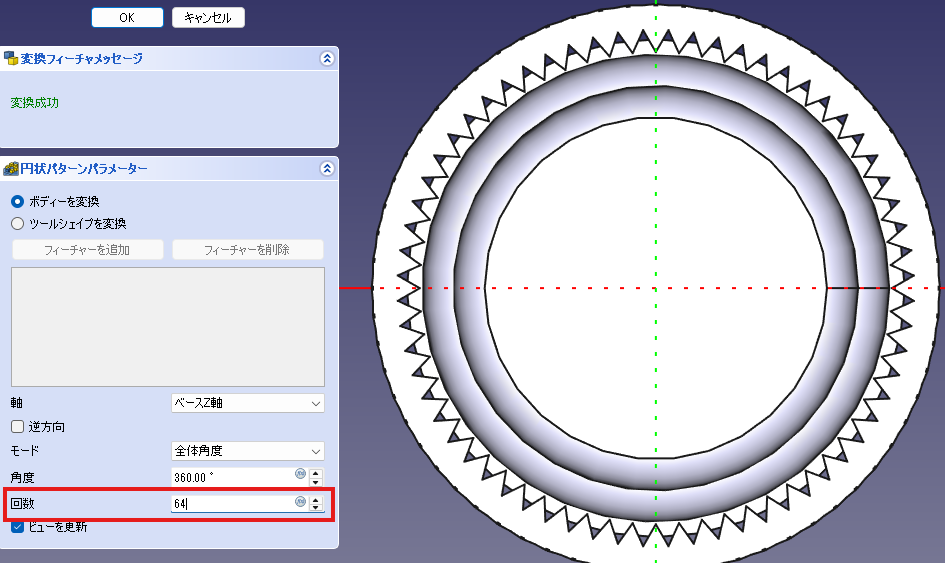Click the 変換フィーチャメッセージ panel header icon

pos(11,59)
